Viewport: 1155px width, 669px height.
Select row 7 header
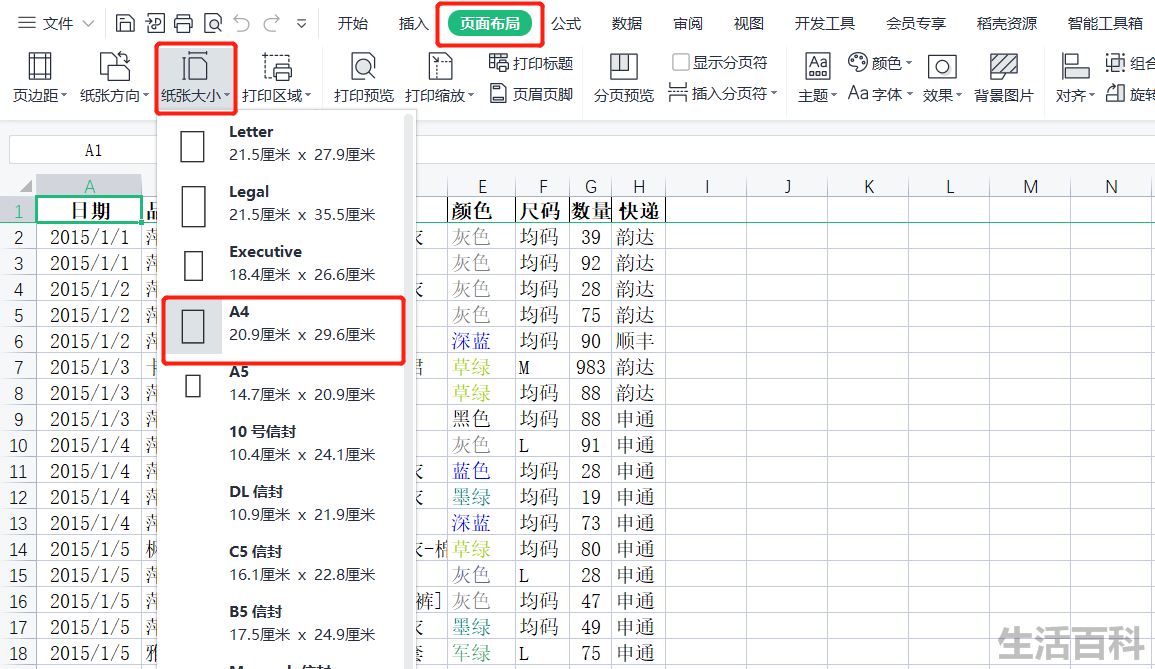click(x=18, y=367)
